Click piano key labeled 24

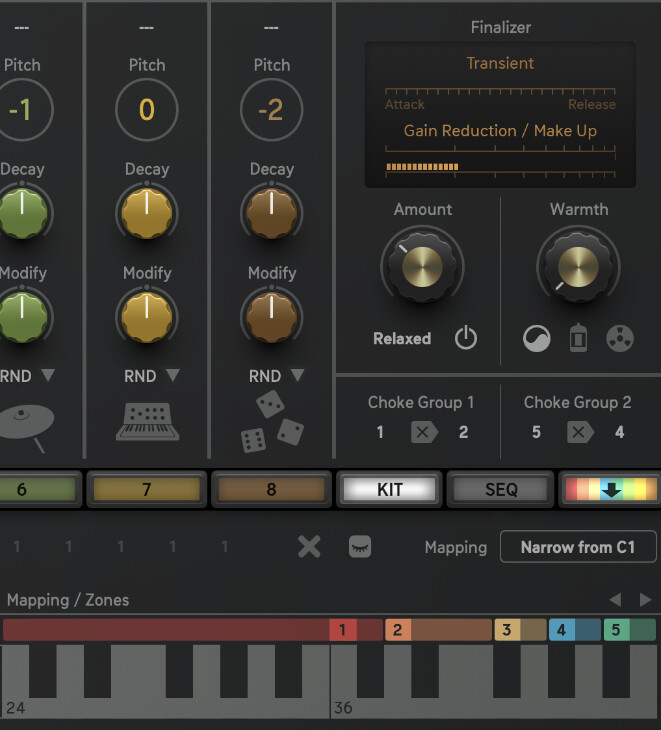pos(15,707)
